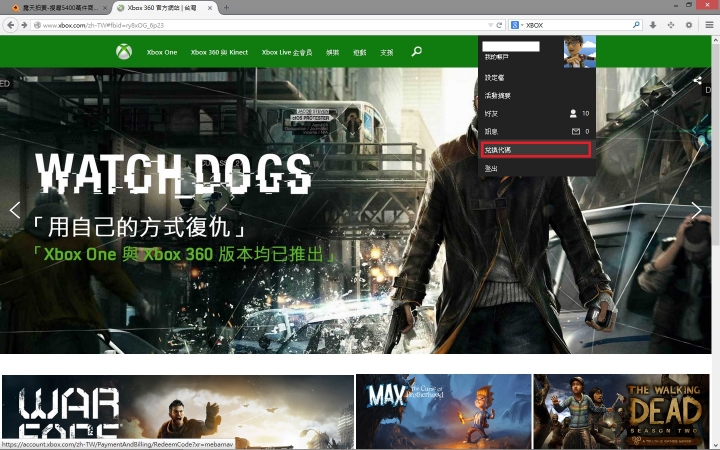Click the messages envelope icon
The width and height of the screenshot is (720, 450).
pyautogui.click(x=576, y=132)
